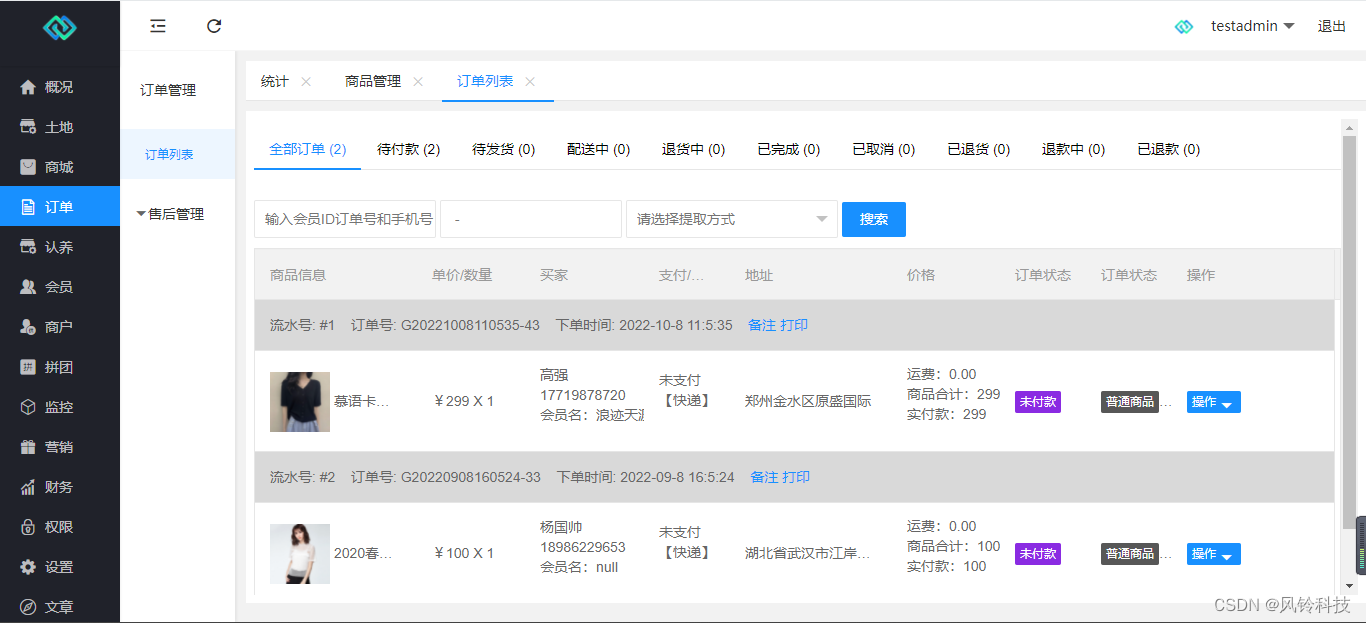The image size is (1366, 623).
Task: Select 订单列表 in the submenu
Action: click(x=169, y=154)
